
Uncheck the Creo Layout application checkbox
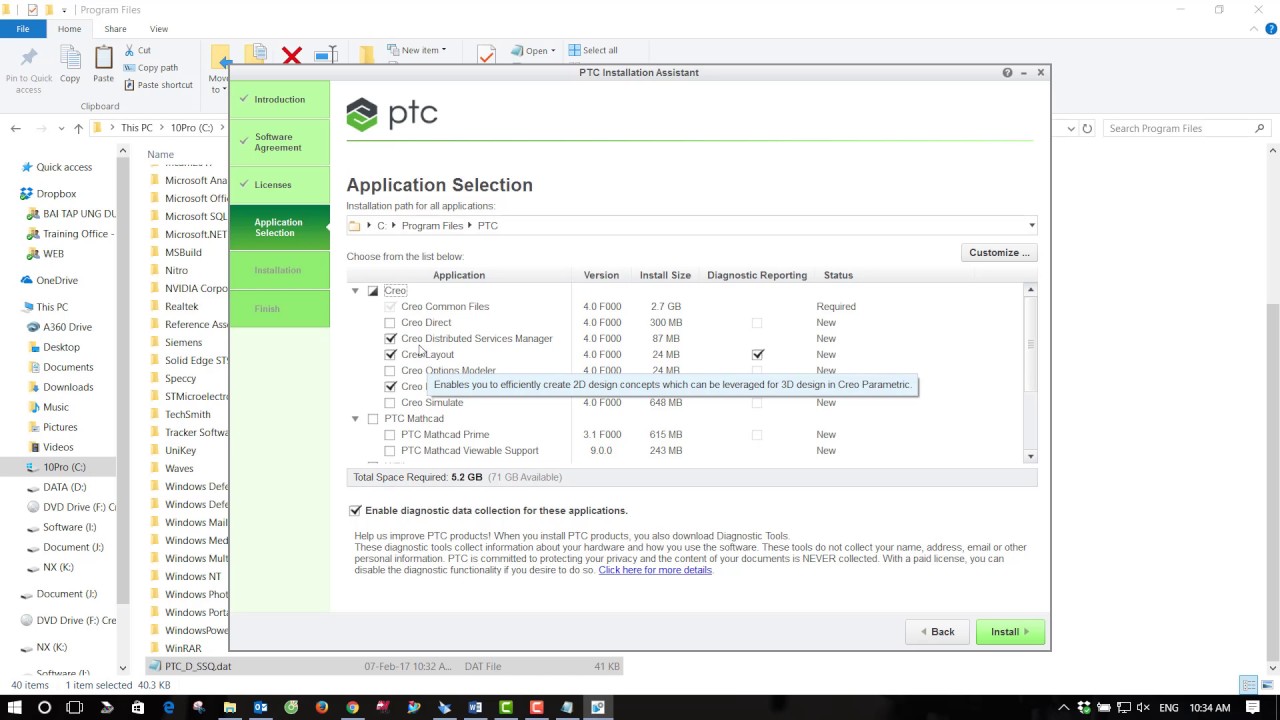coord(390,355)
